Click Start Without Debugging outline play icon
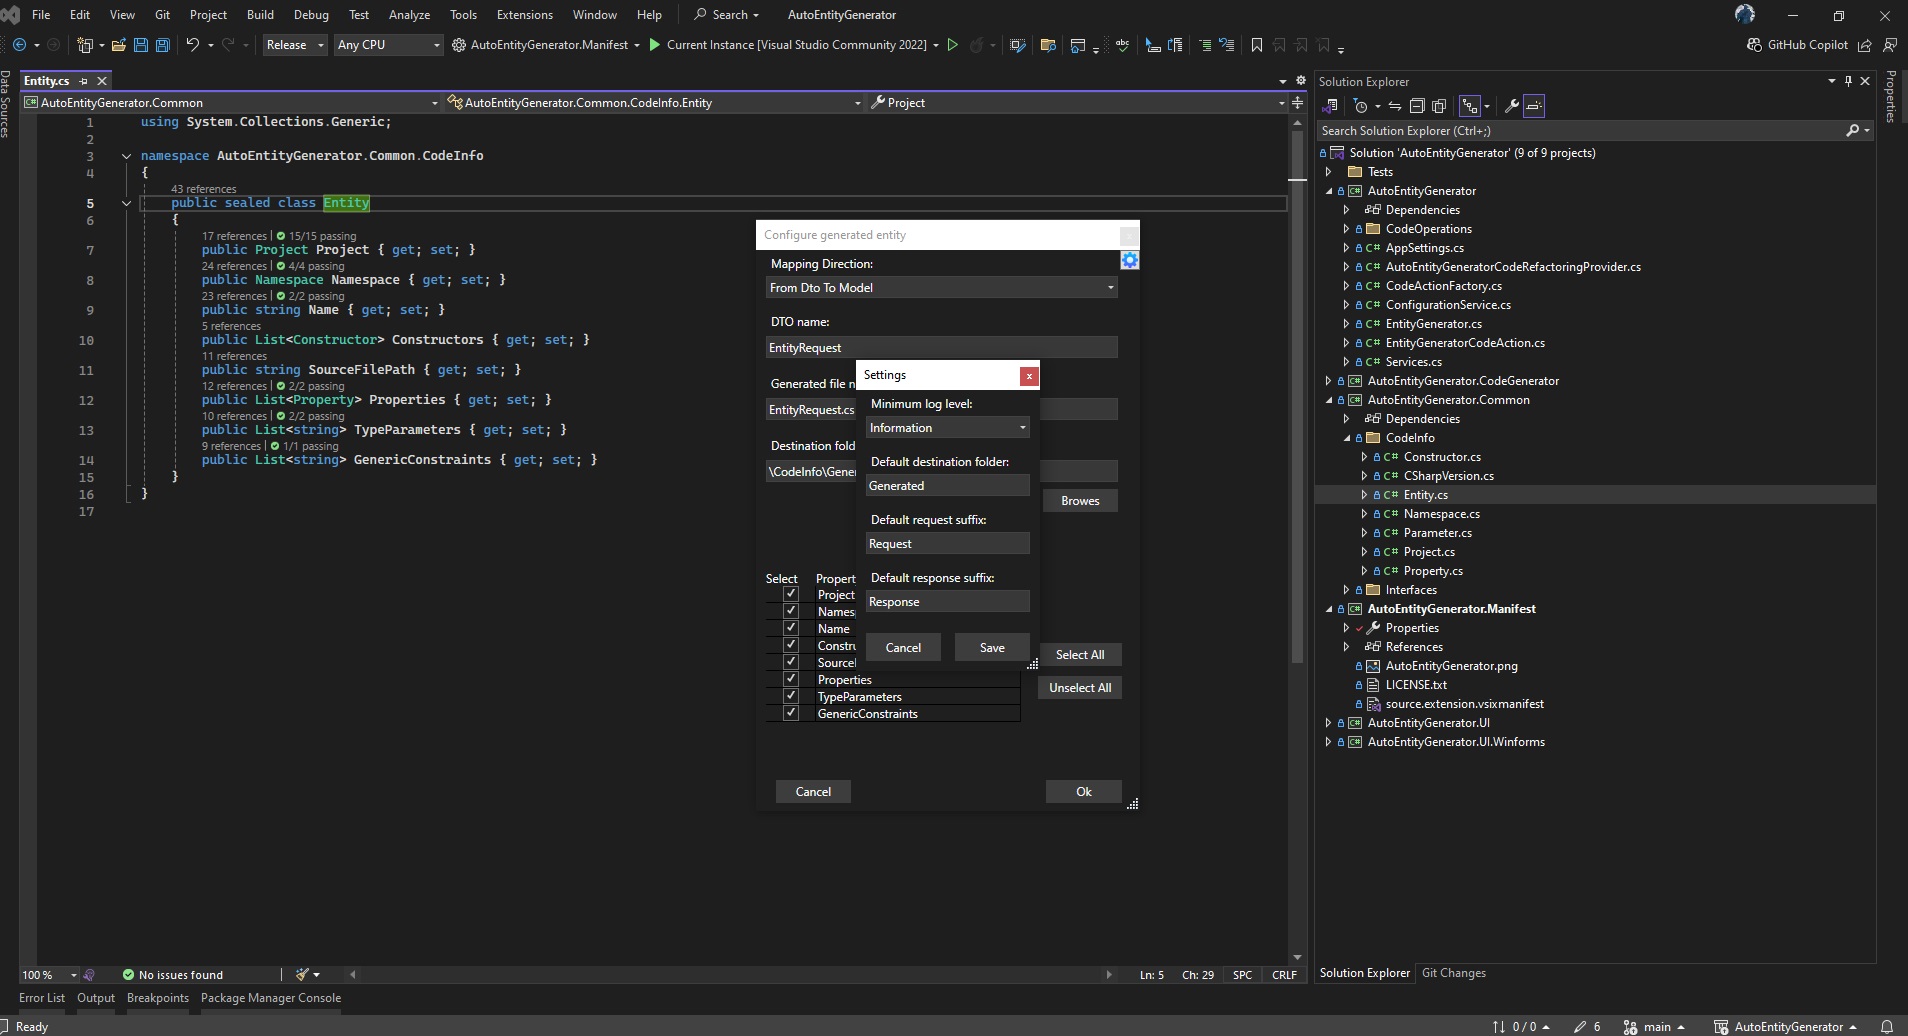Viewport: 1908px width, 1036px height. tap(953, 45)
